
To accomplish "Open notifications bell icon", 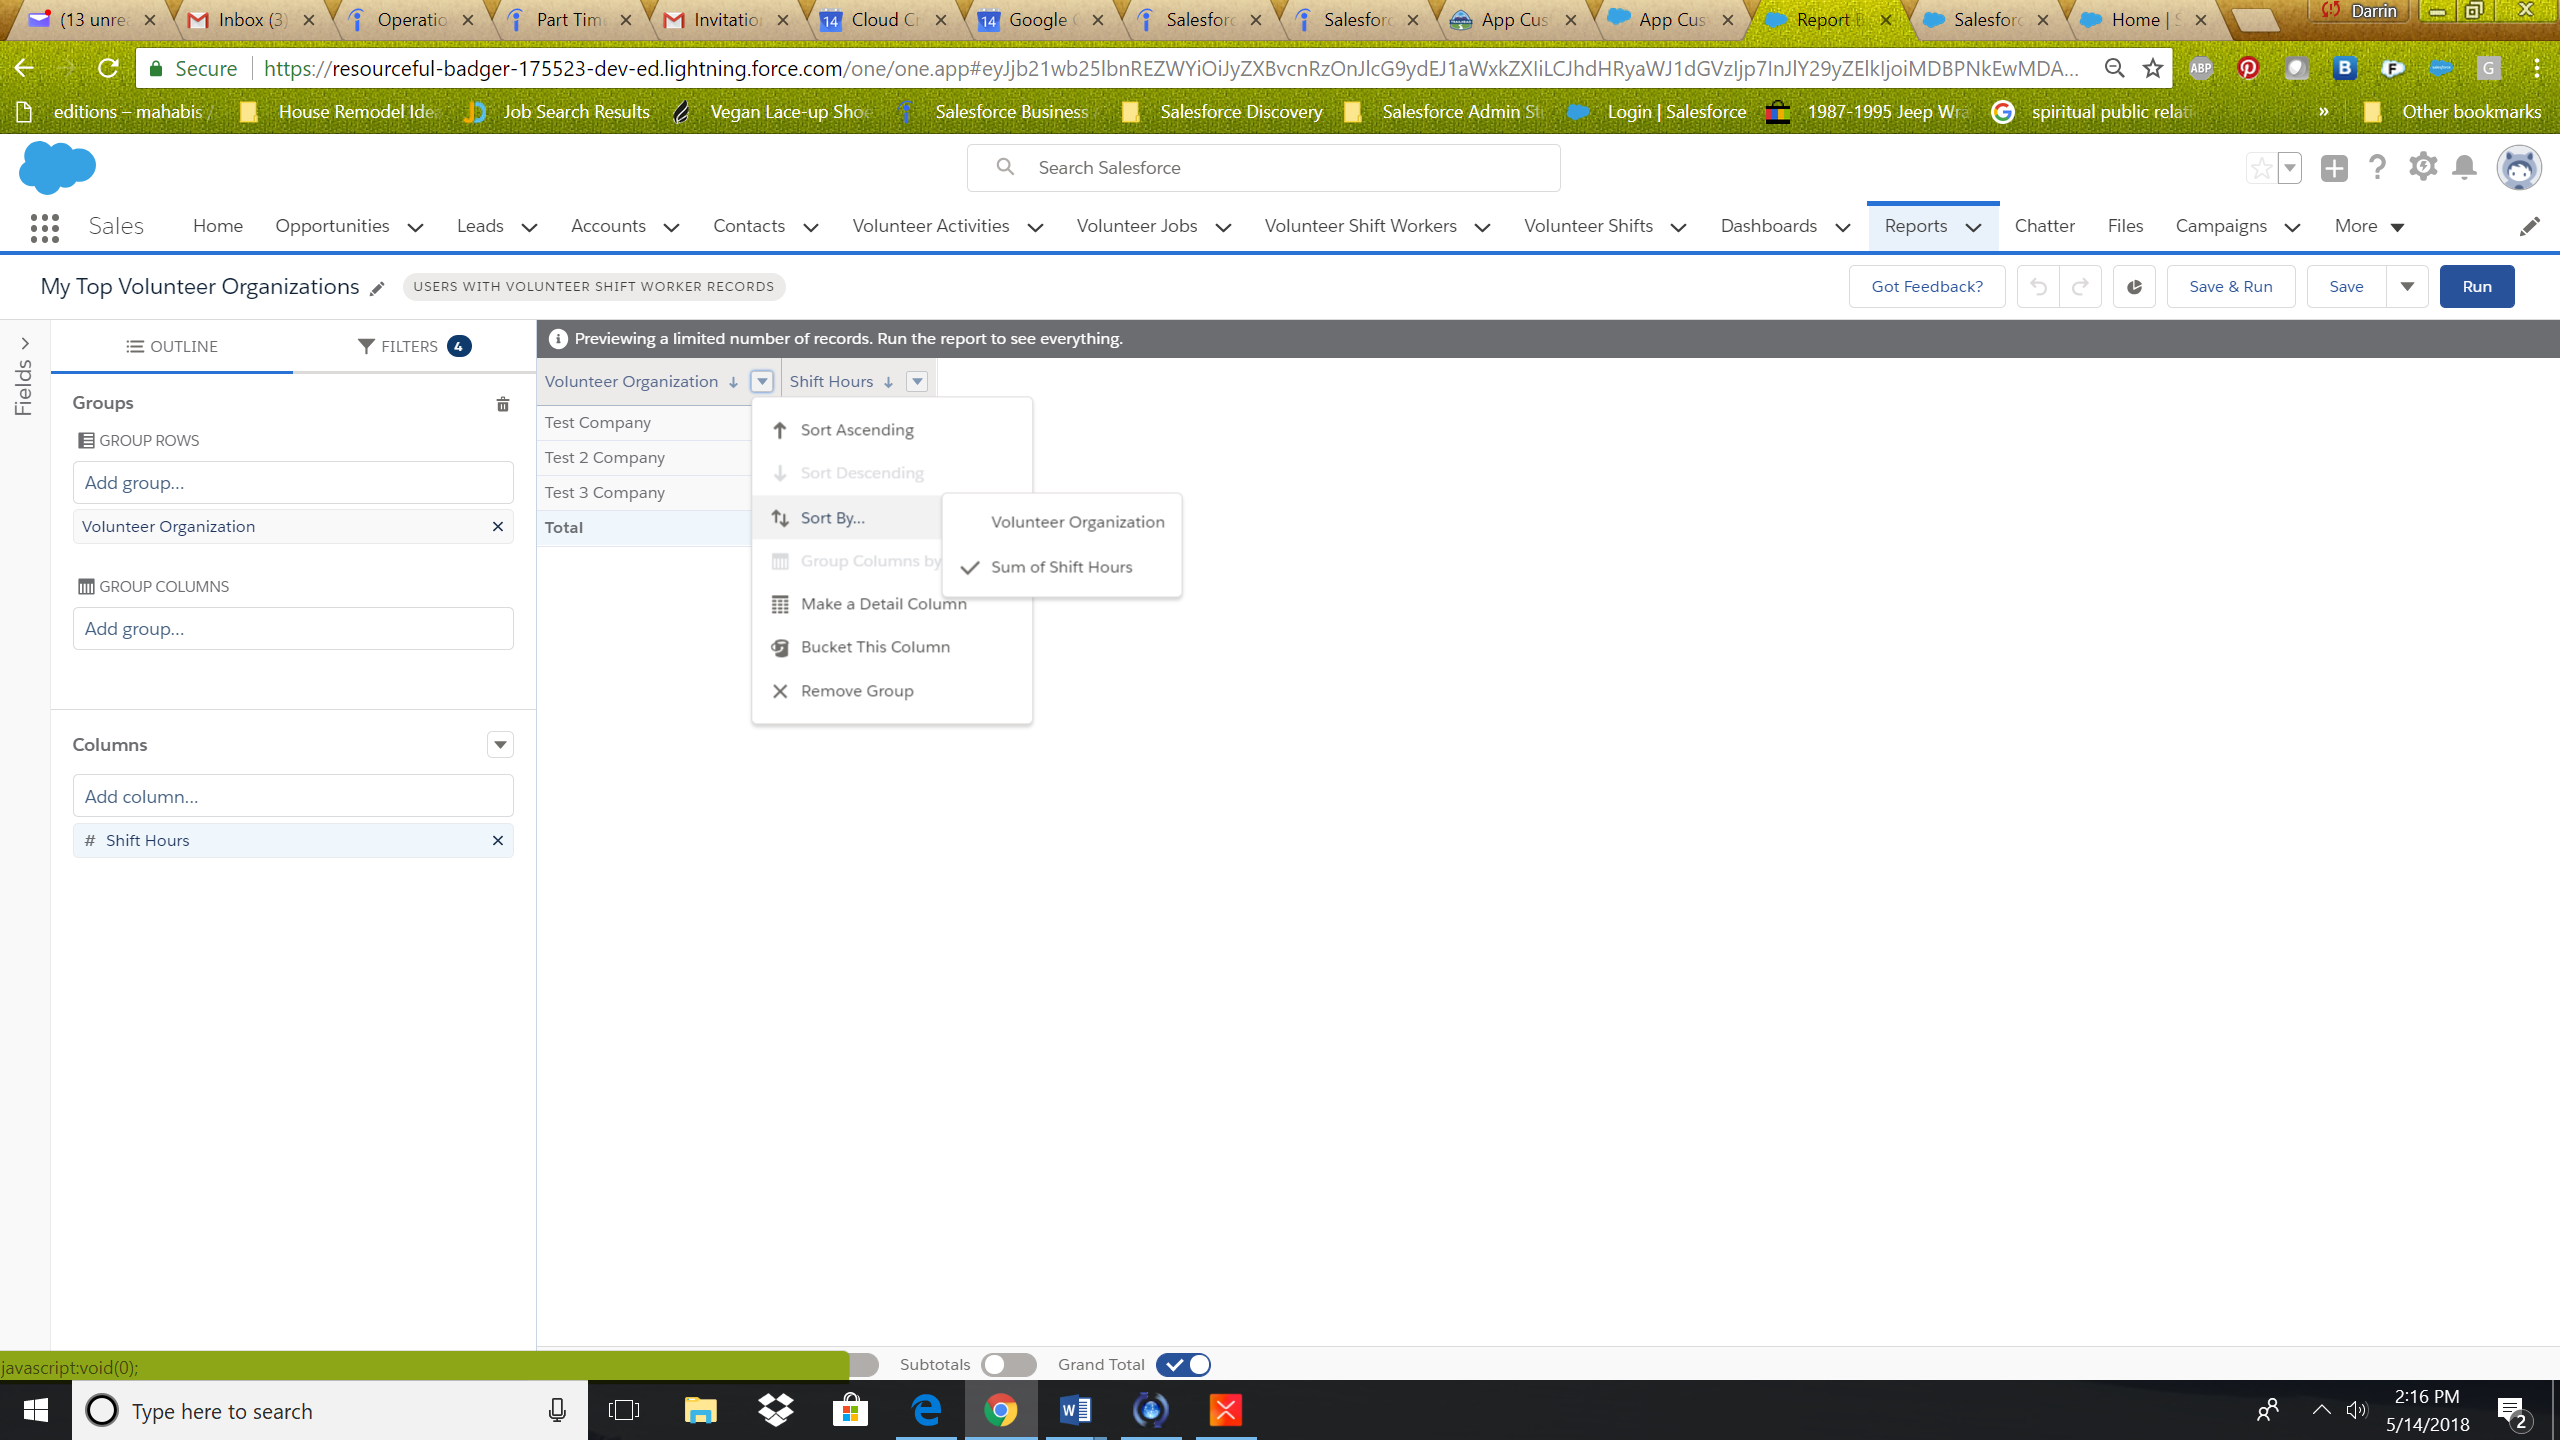I will (2465, 167).
